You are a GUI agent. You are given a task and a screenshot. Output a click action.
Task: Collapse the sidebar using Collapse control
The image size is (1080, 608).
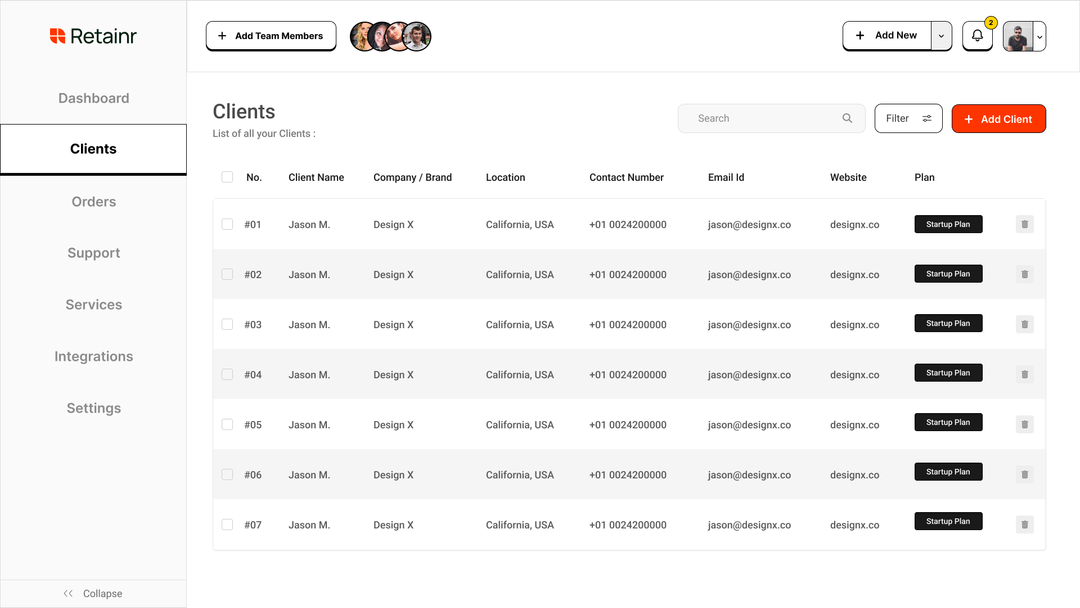93,593
